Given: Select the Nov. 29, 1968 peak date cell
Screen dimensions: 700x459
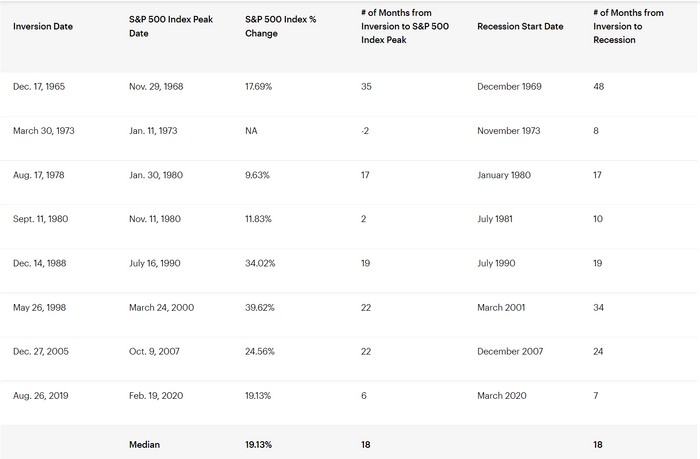Looking at the screenshot, I should pyautogui.click(x=157, y=87).
